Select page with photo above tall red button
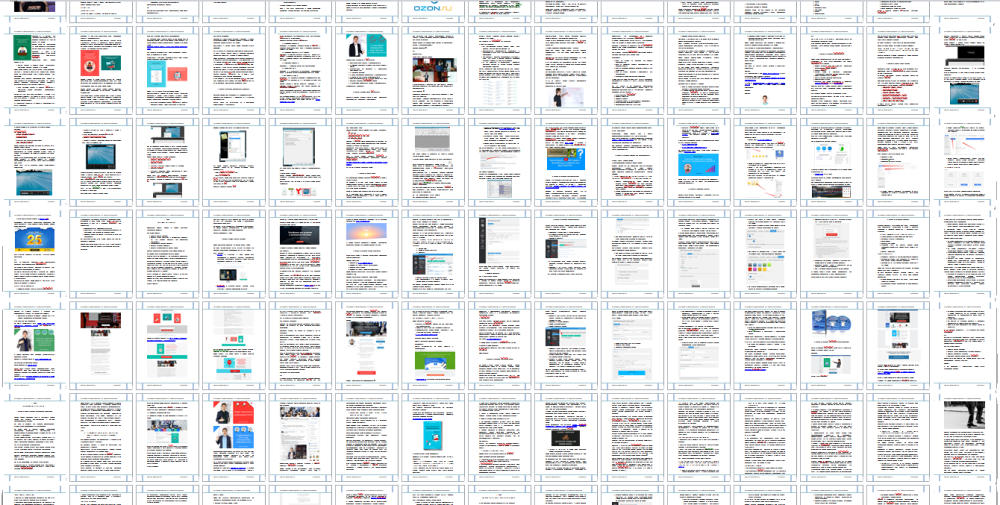The height and width of the screenshot is (505, 1000). click(365, 345)
